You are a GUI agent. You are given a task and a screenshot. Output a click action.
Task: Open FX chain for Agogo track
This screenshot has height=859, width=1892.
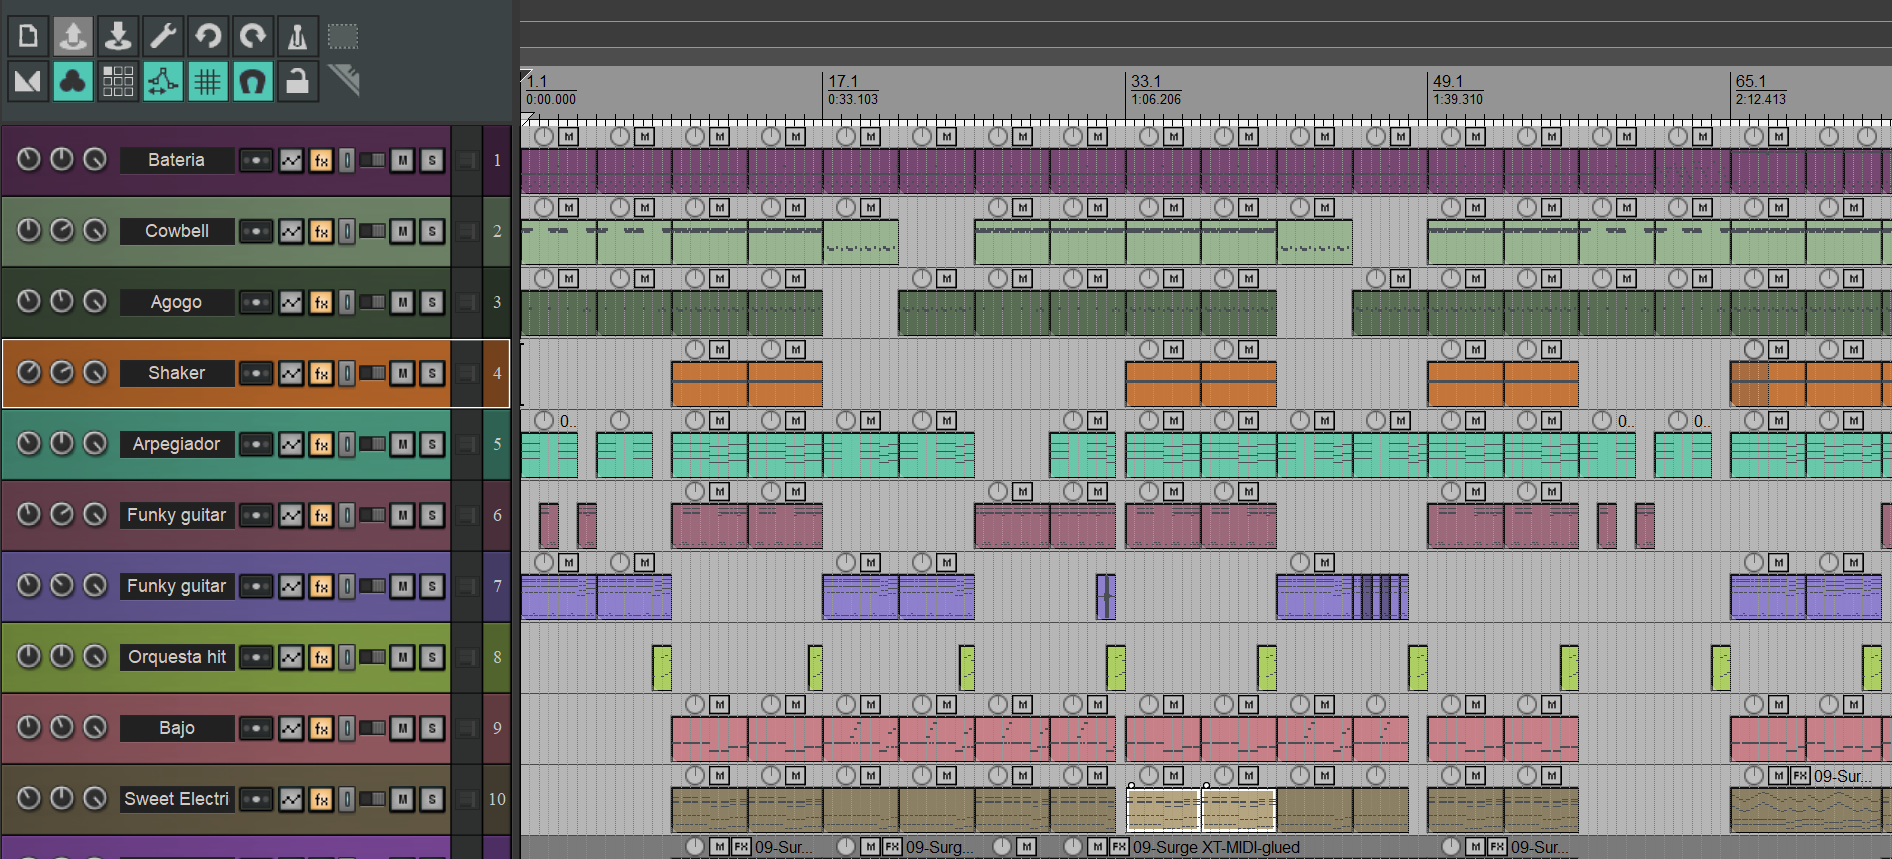pyautogui.click(x=321, y=302)
